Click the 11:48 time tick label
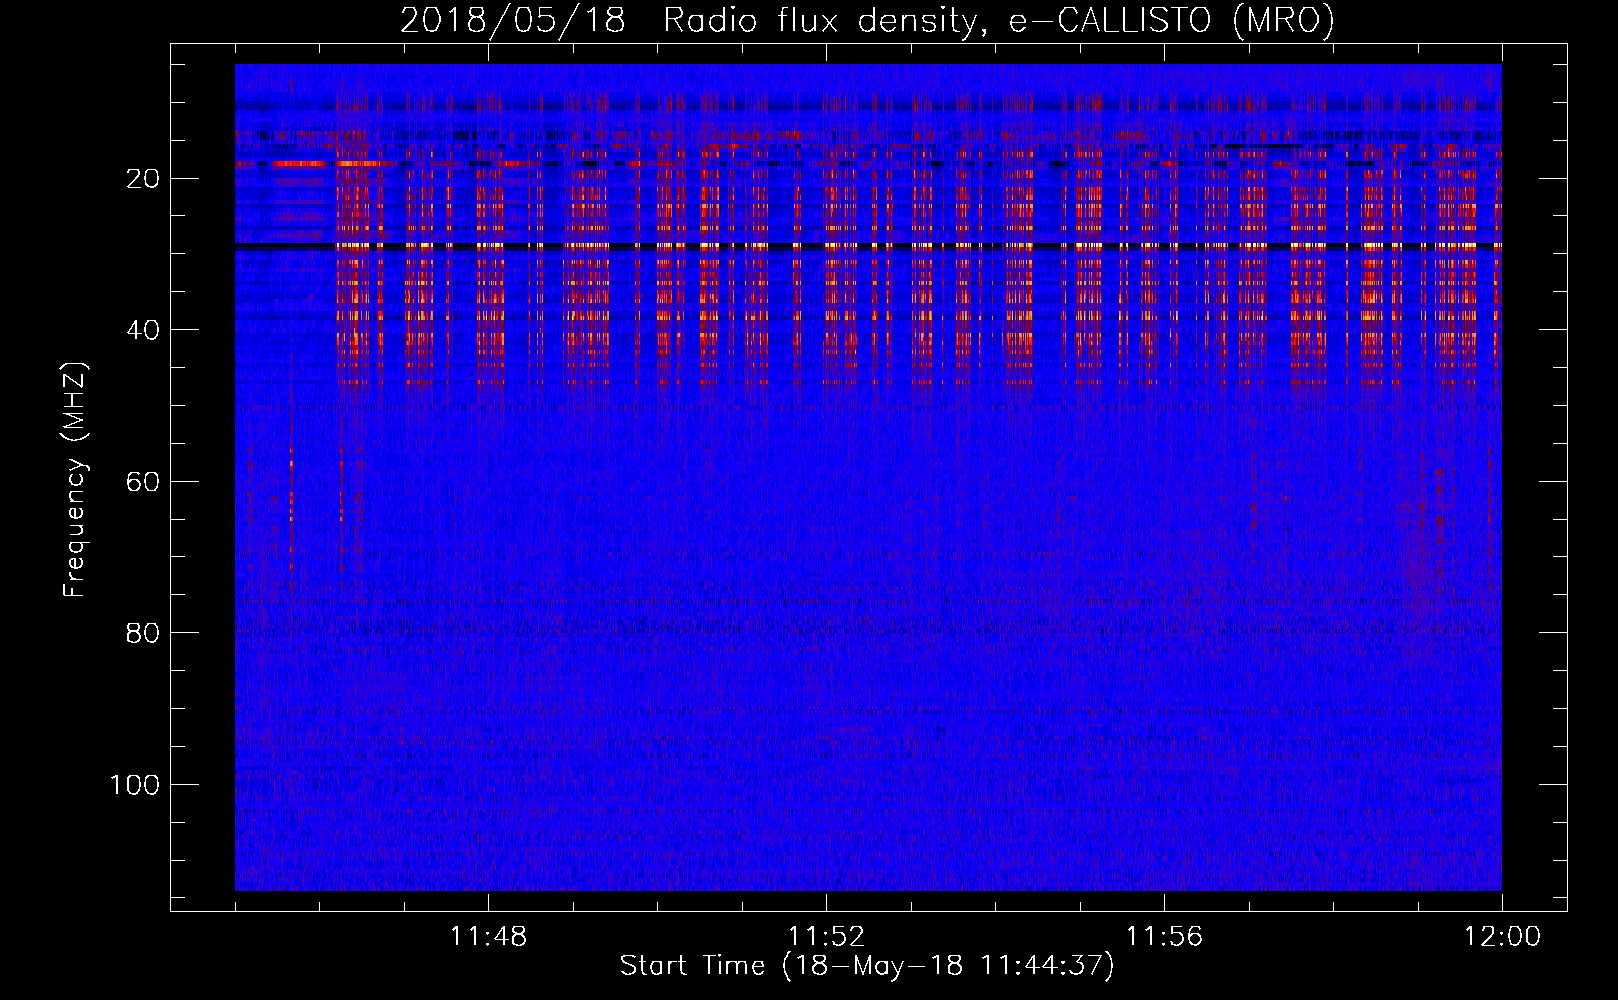 click(488, 937)
